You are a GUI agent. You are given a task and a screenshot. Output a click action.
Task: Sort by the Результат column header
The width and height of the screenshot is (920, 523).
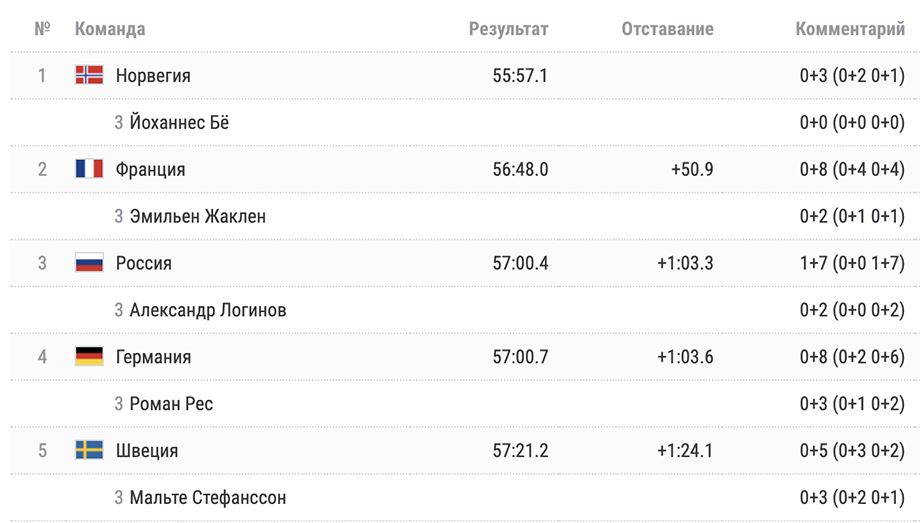tap(508, 29)
